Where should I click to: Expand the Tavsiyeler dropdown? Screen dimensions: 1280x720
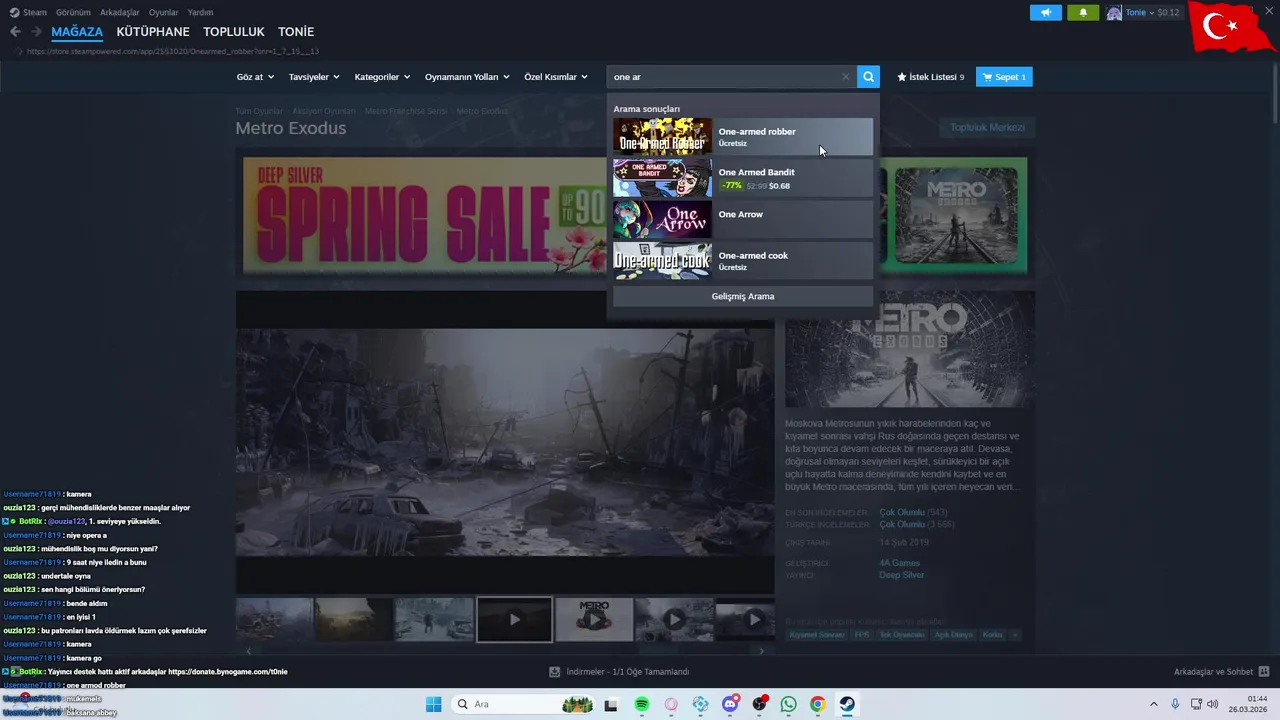(x=314, y=77)
